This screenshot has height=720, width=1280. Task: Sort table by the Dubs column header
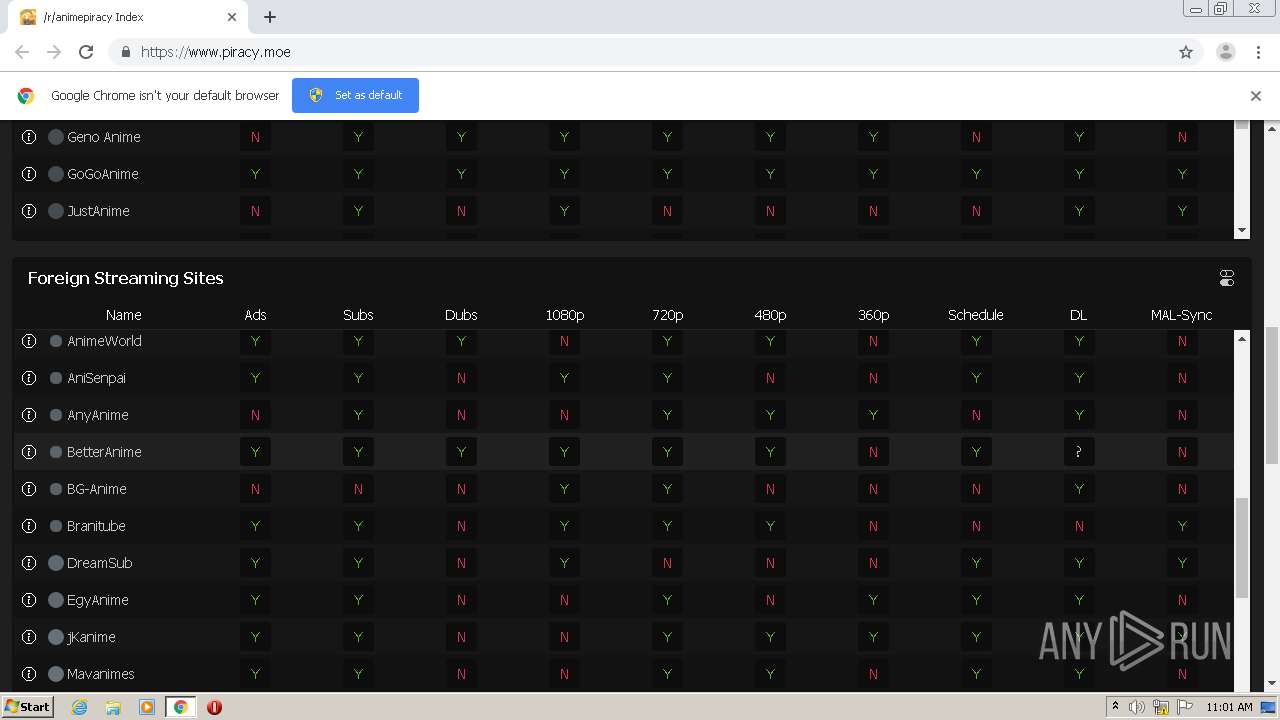[x=461, y=315]
